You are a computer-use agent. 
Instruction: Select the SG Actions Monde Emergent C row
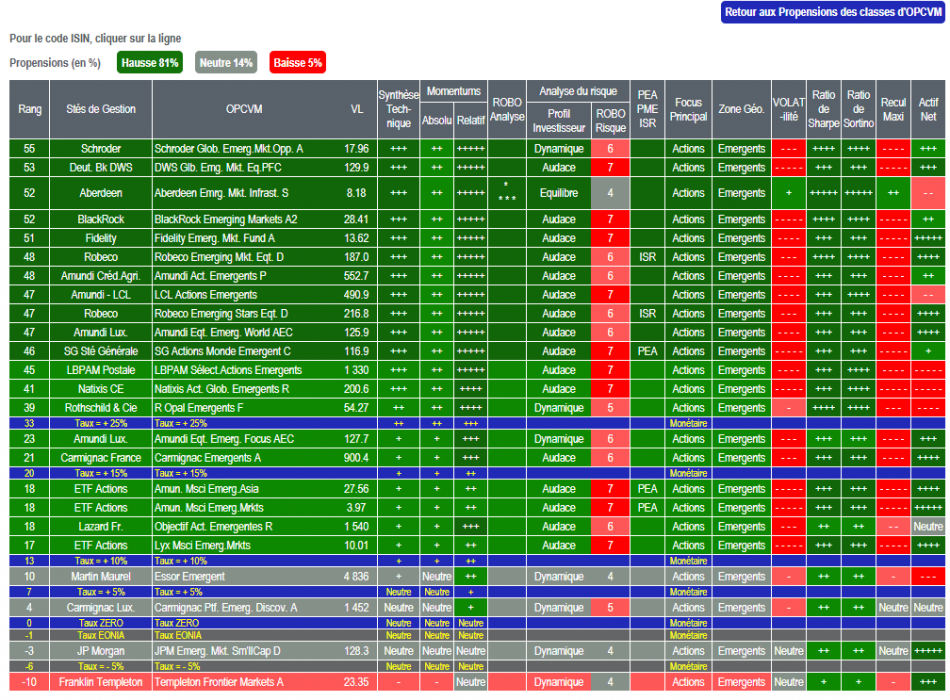[x=477, y=351]
